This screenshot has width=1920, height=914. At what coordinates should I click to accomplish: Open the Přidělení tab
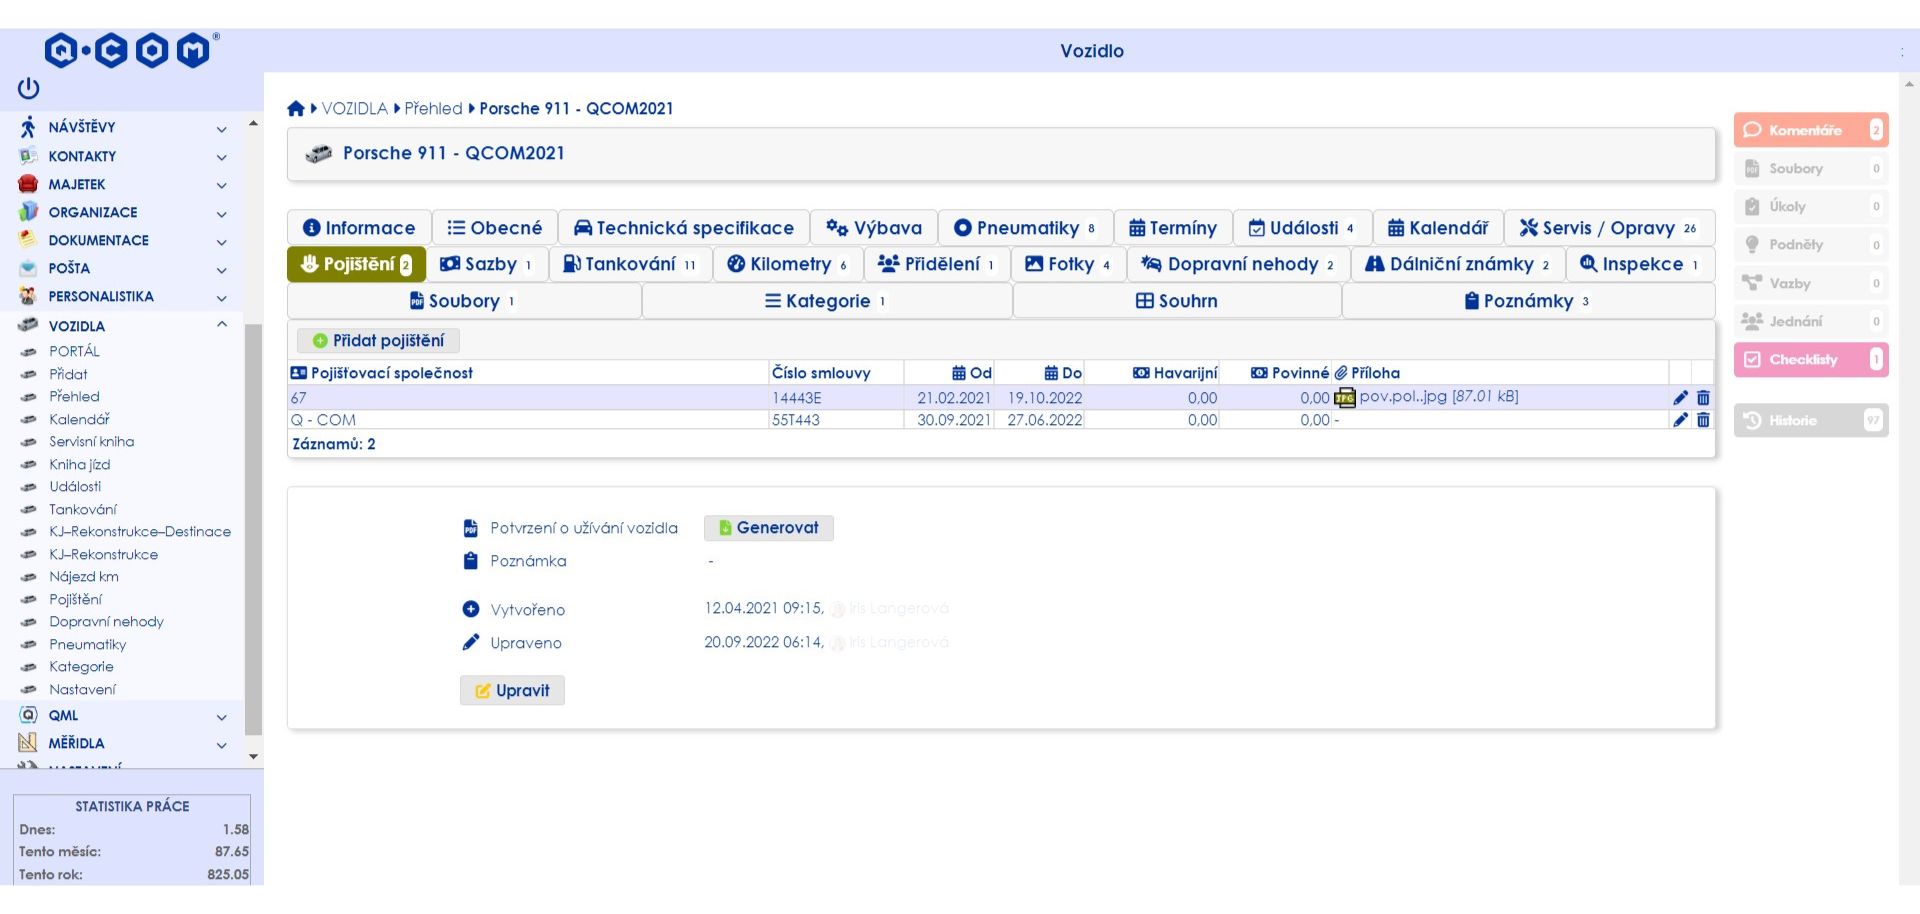(x=936, y=264)
